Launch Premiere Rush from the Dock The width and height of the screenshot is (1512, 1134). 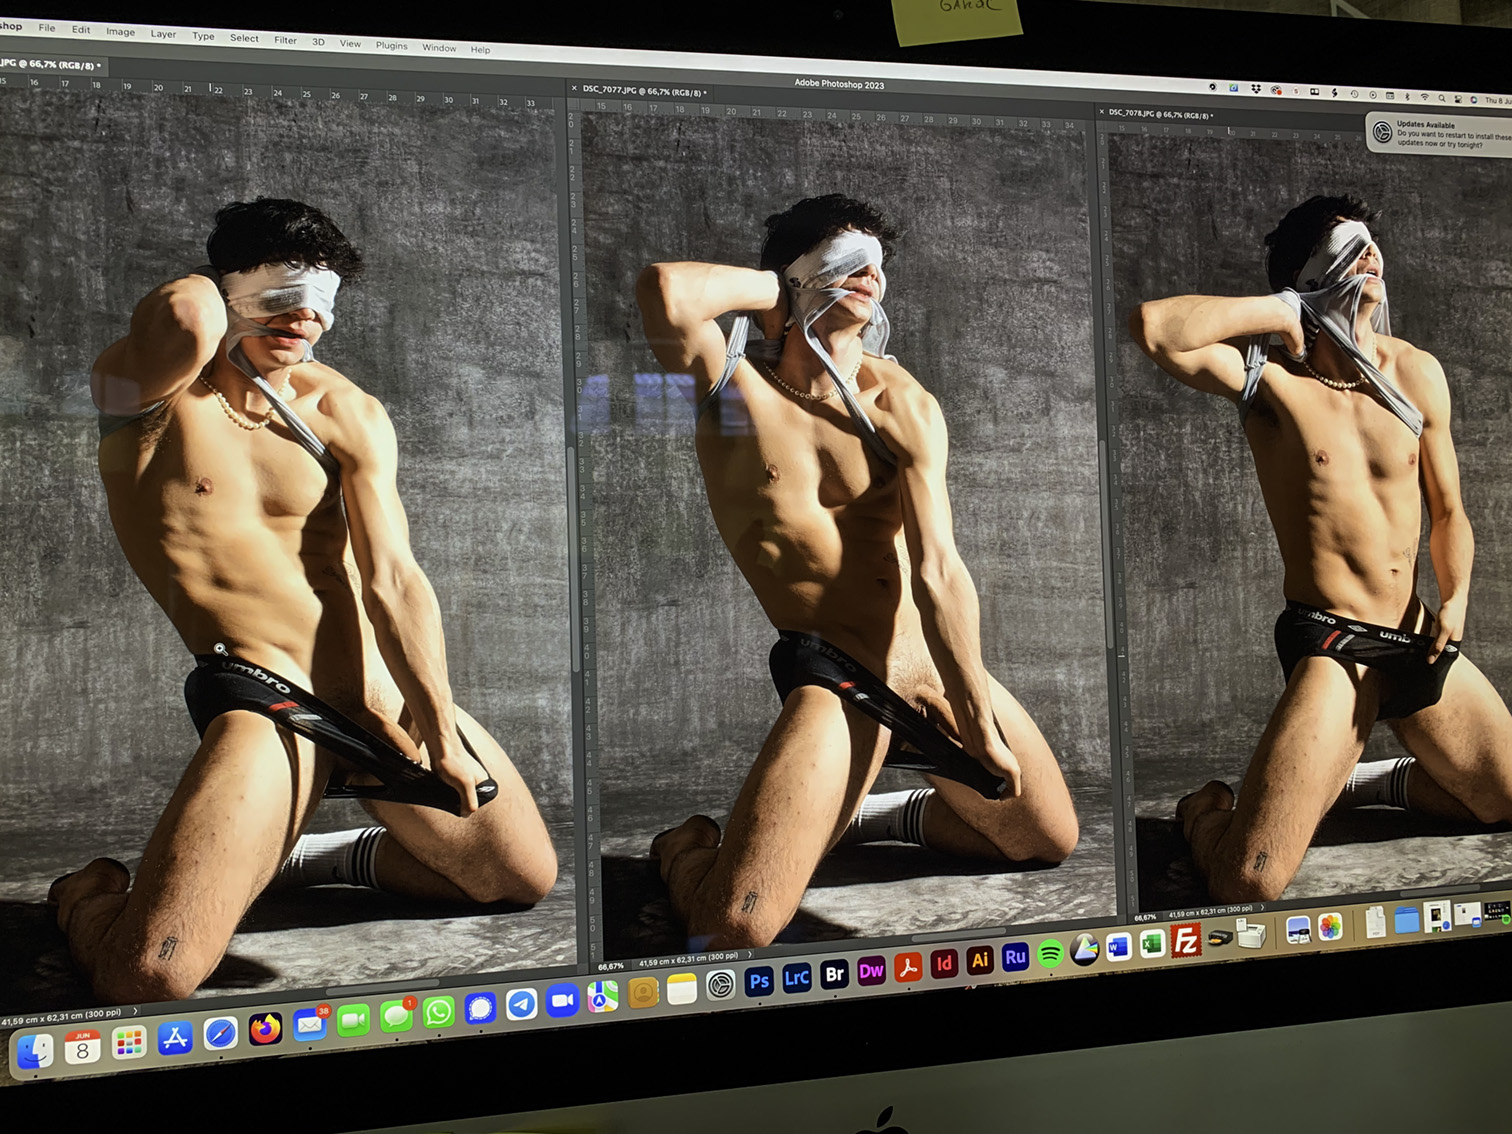(1015, 957)
